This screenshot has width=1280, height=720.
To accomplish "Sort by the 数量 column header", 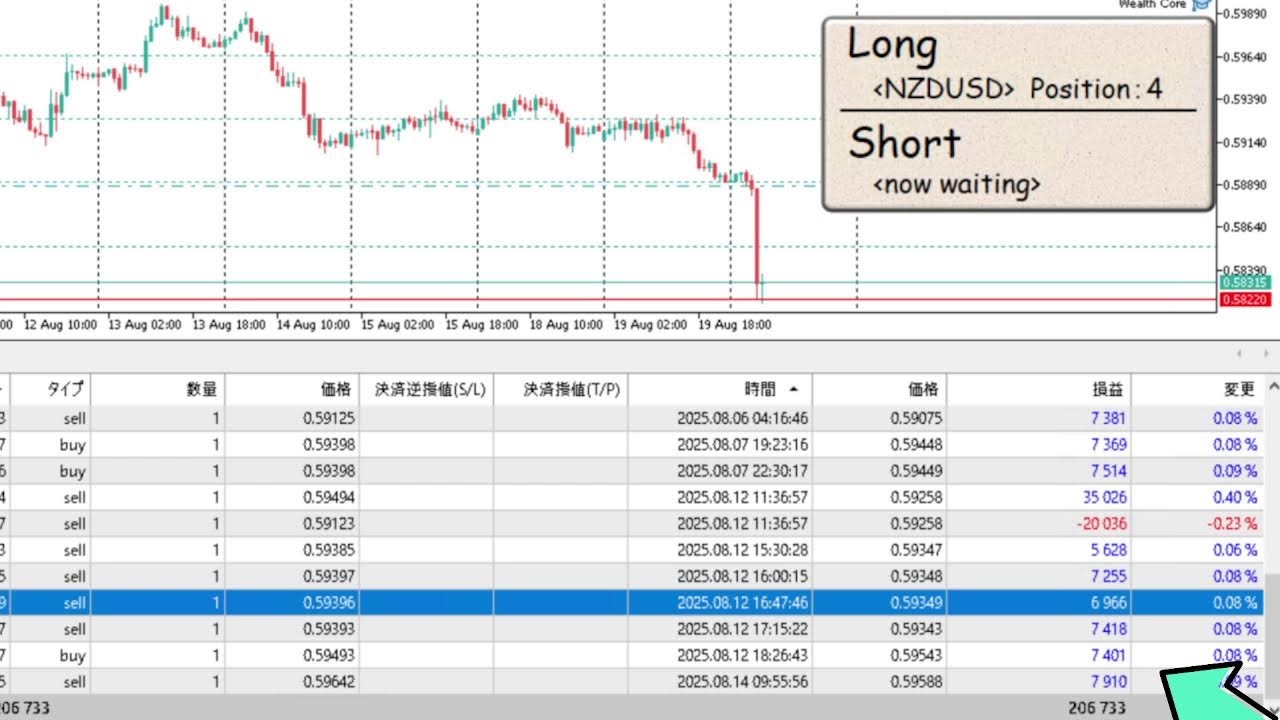I will click(200, 389).
